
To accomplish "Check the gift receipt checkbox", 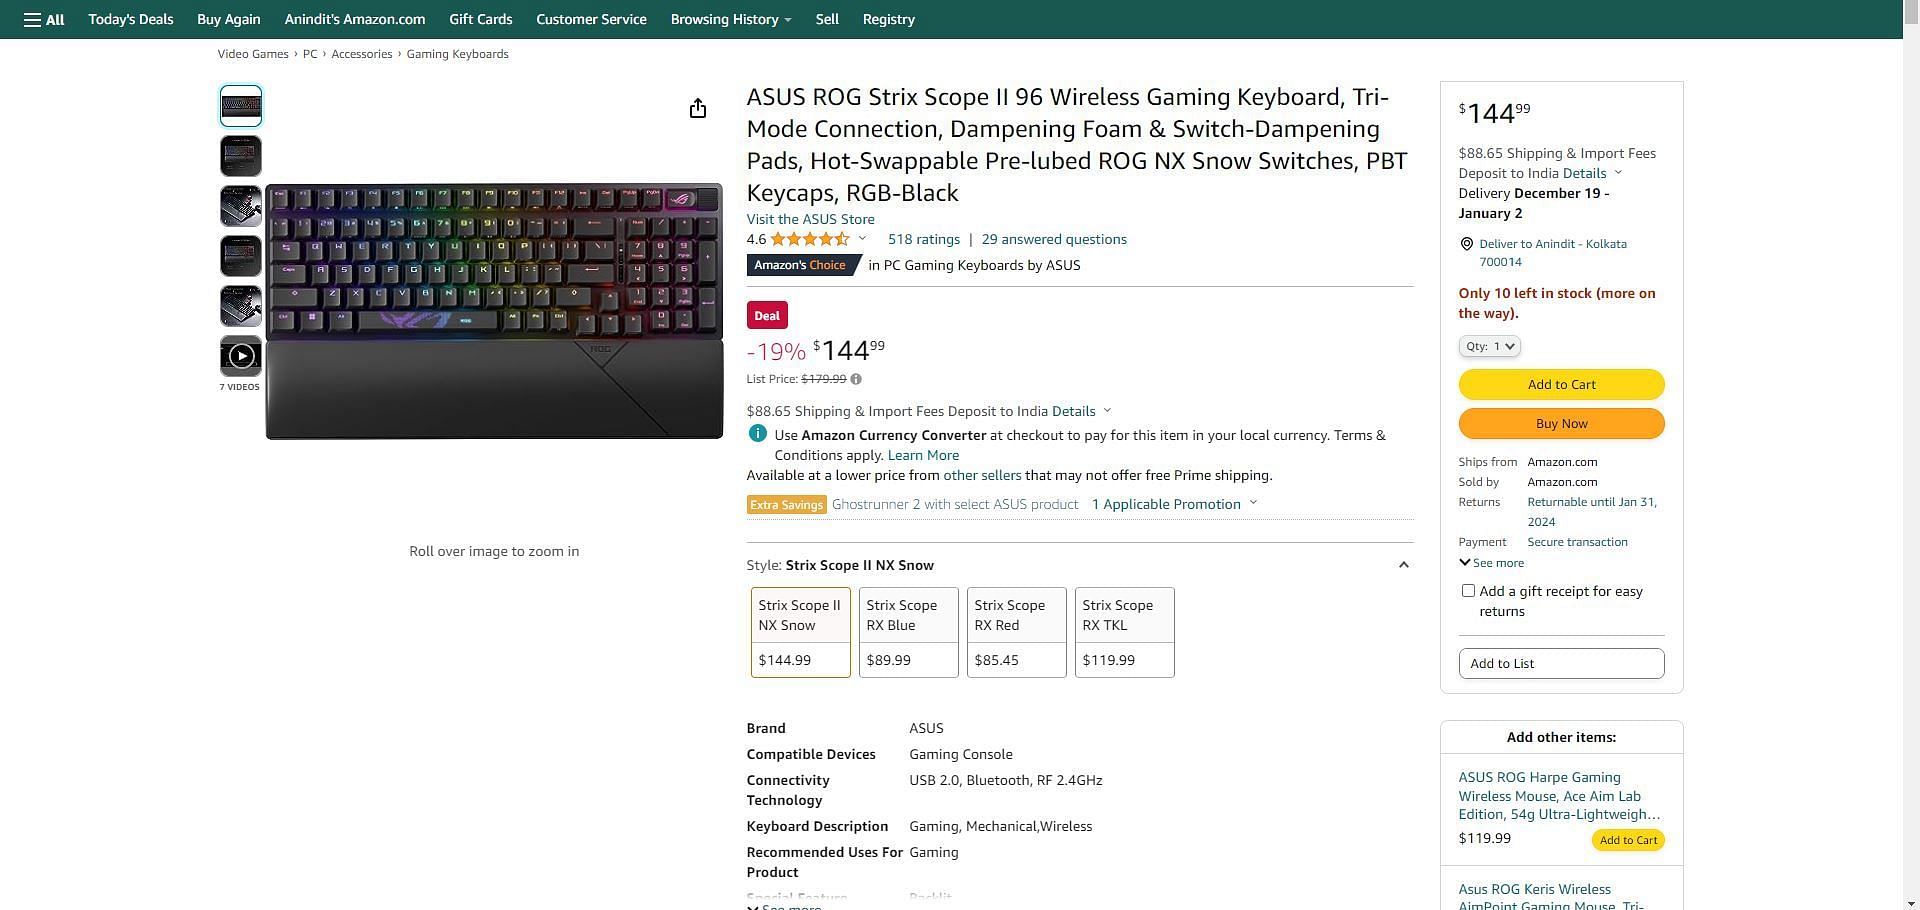I will click(1468, 591).
